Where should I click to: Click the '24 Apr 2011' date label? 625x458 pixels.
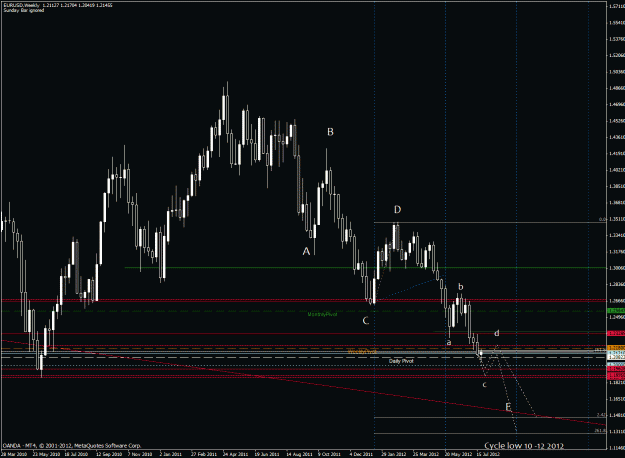236,454
